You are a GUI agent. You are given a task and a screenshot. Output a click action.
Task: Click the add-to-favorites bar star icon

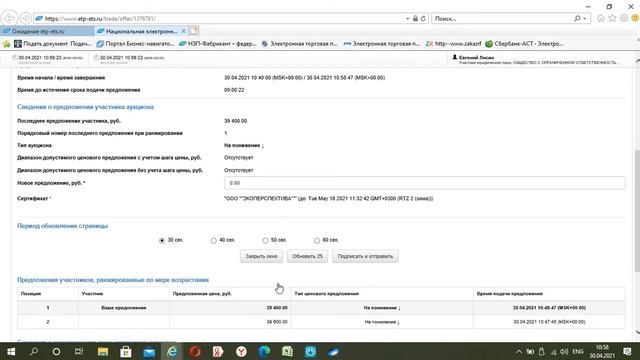(x=7, y=44)
